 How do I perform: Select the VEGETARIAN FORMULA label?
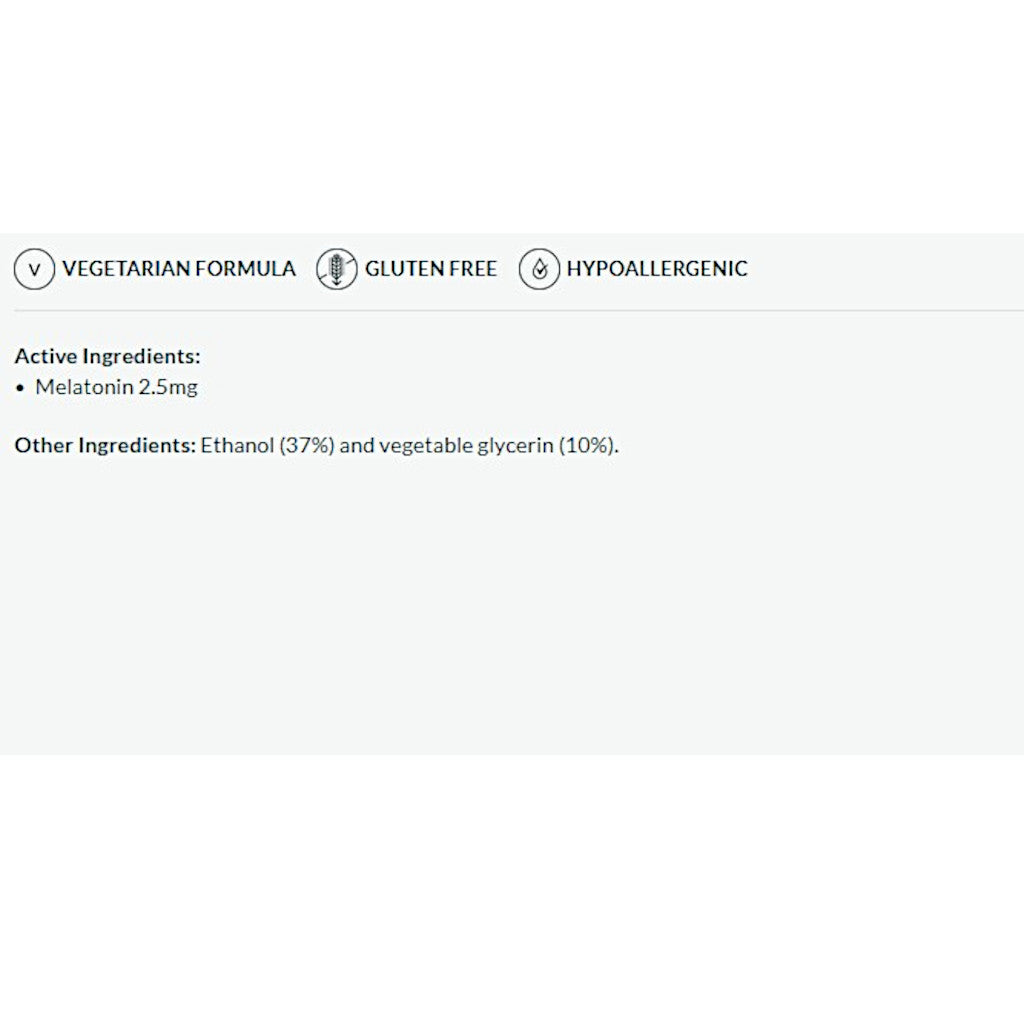179,269
